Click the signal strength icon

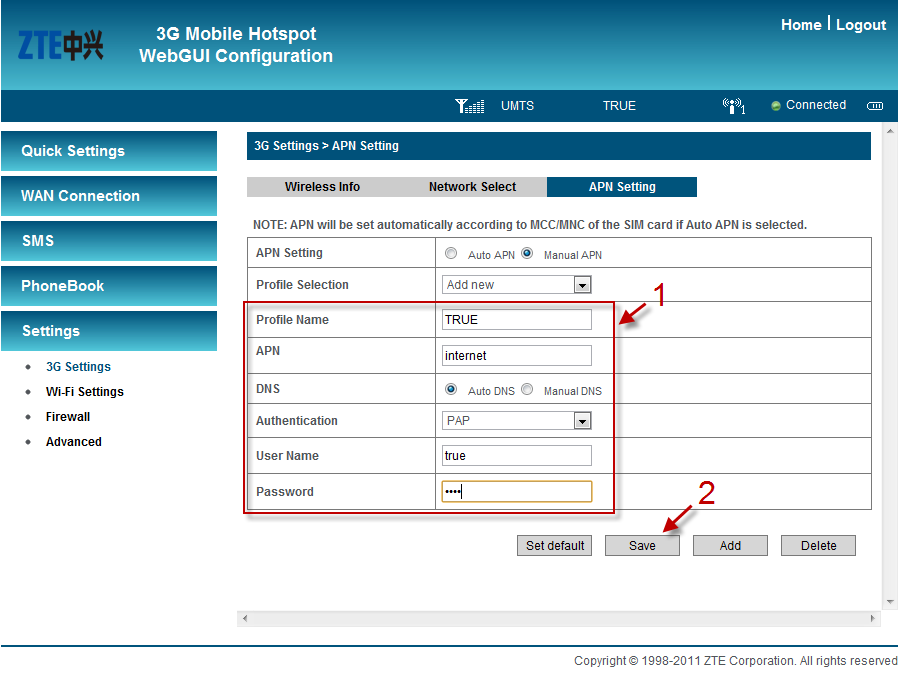[469, 106]
